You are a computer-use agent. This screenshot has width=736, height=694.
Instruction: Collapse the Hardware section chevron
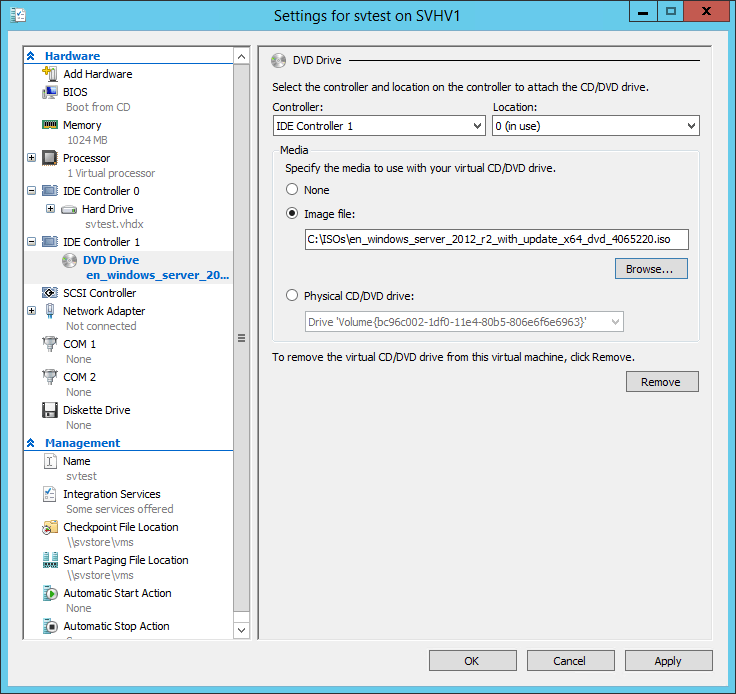31,56
